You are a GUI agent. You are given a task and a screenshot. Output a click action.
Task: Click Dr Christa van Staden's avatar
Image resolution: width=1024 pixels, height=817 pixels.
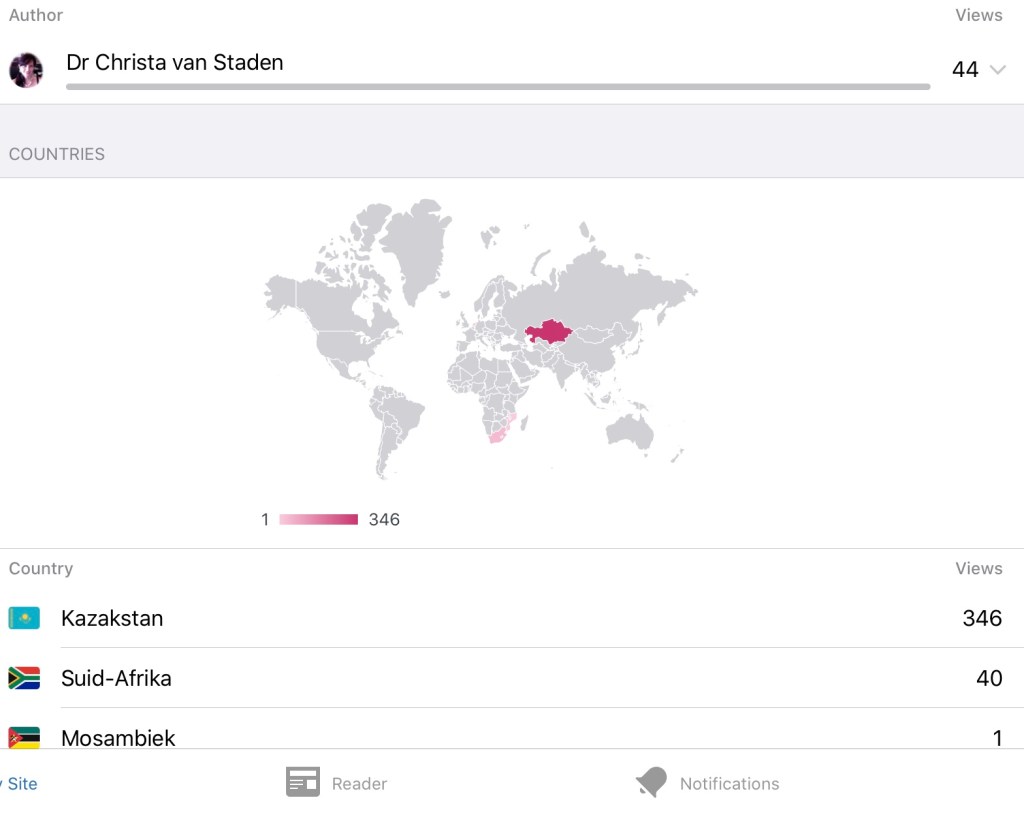point(26,70)
